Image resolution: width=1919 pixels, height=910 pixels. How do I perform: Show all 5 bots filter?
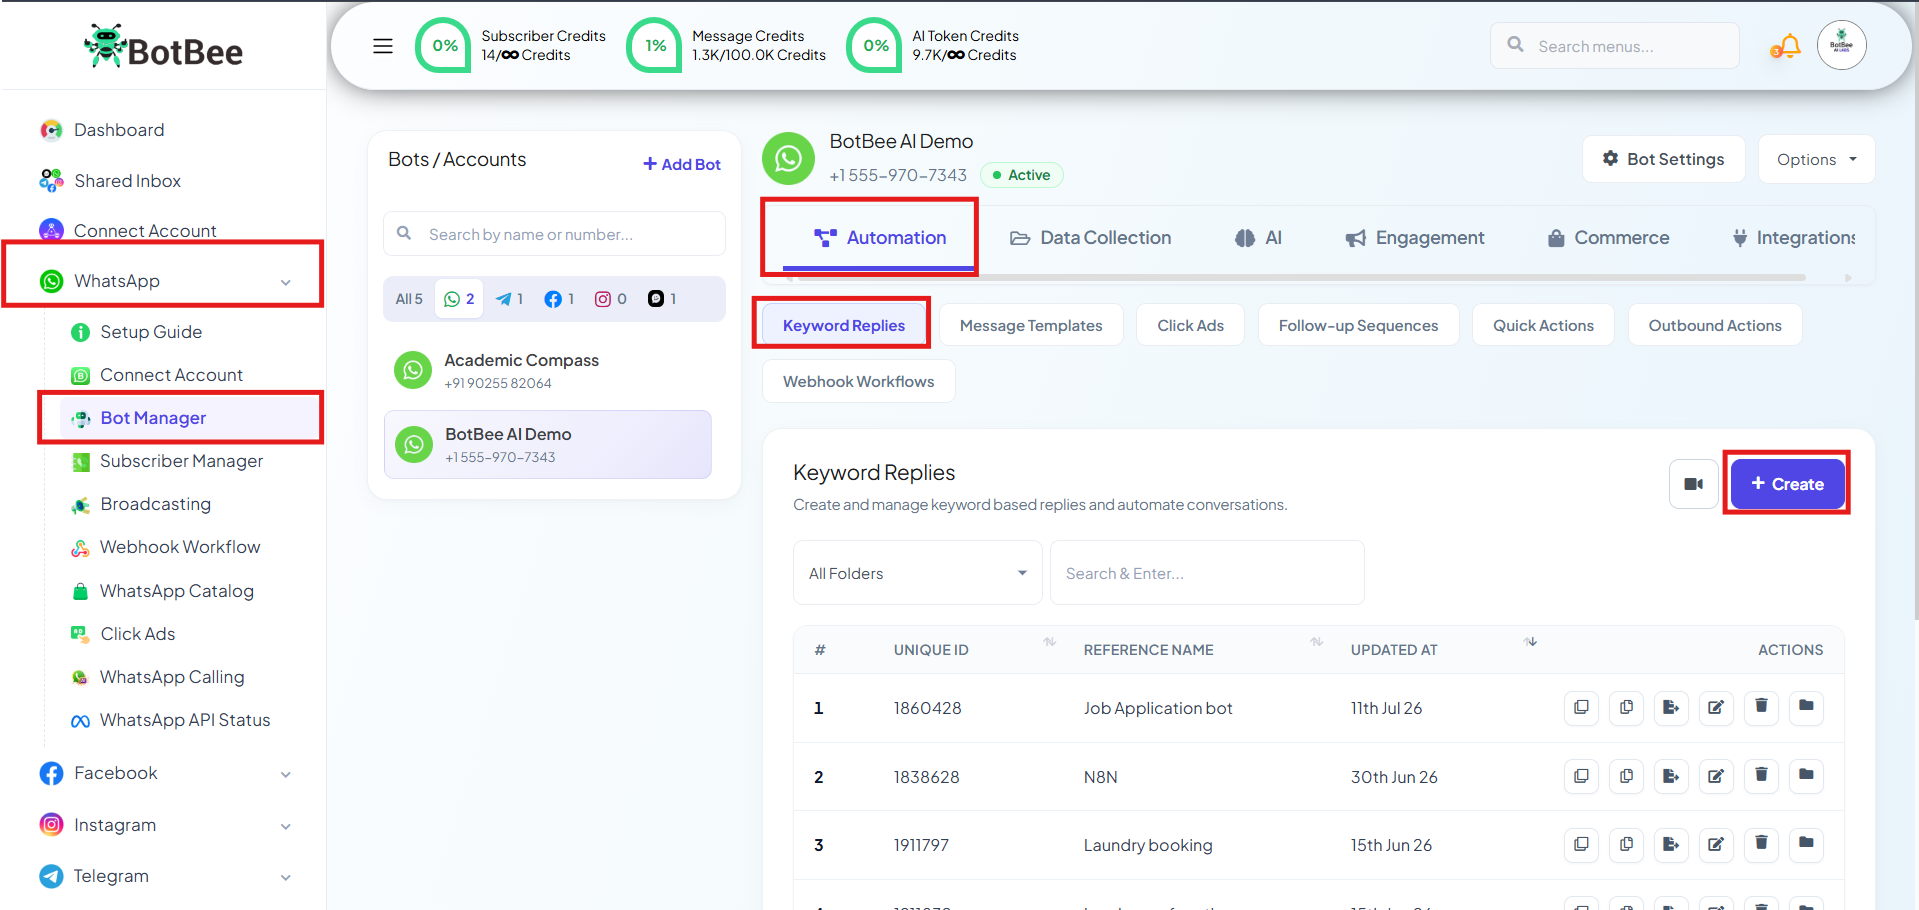(409, 299)
